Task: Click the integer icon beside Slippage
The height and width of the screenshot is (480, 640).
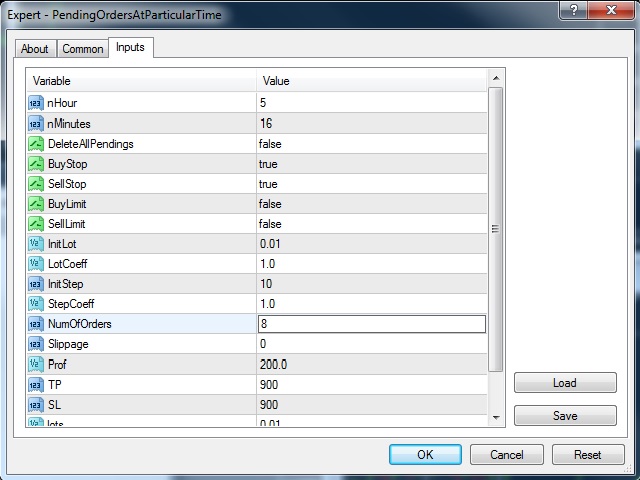Action: click(x=36, y=343)
